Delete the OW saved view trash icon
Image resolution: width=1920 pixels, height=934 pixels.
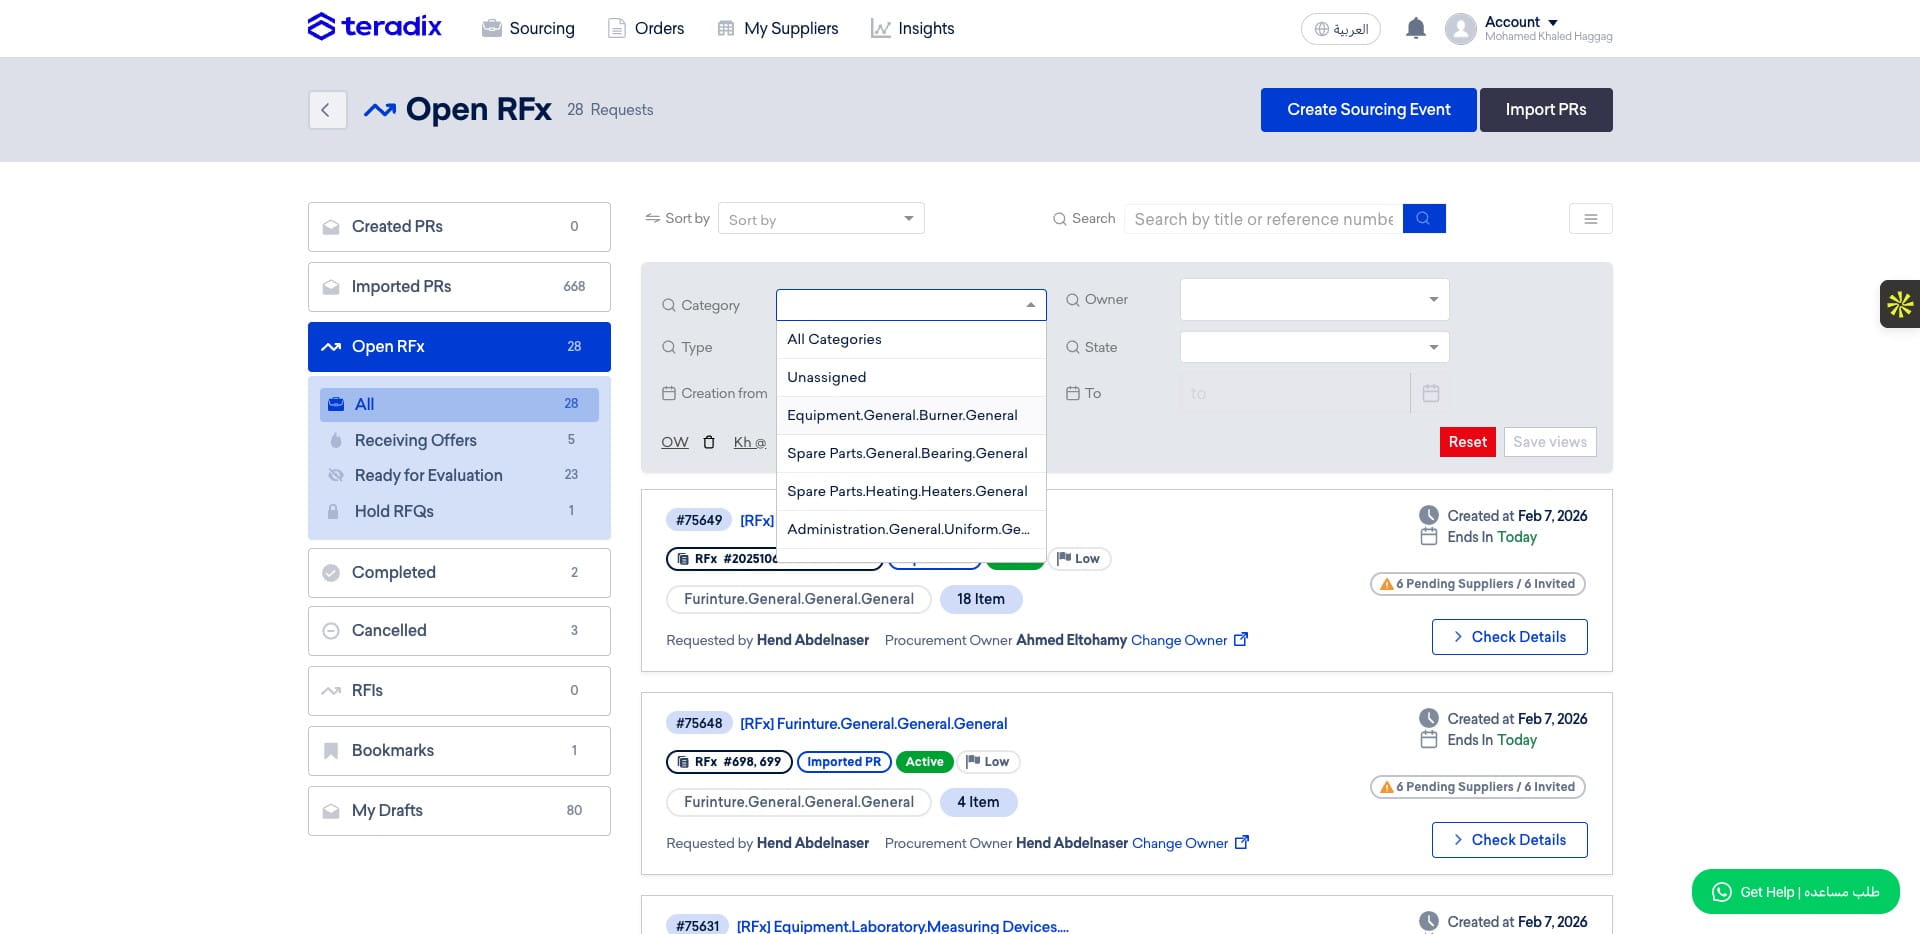coord(709,442)
